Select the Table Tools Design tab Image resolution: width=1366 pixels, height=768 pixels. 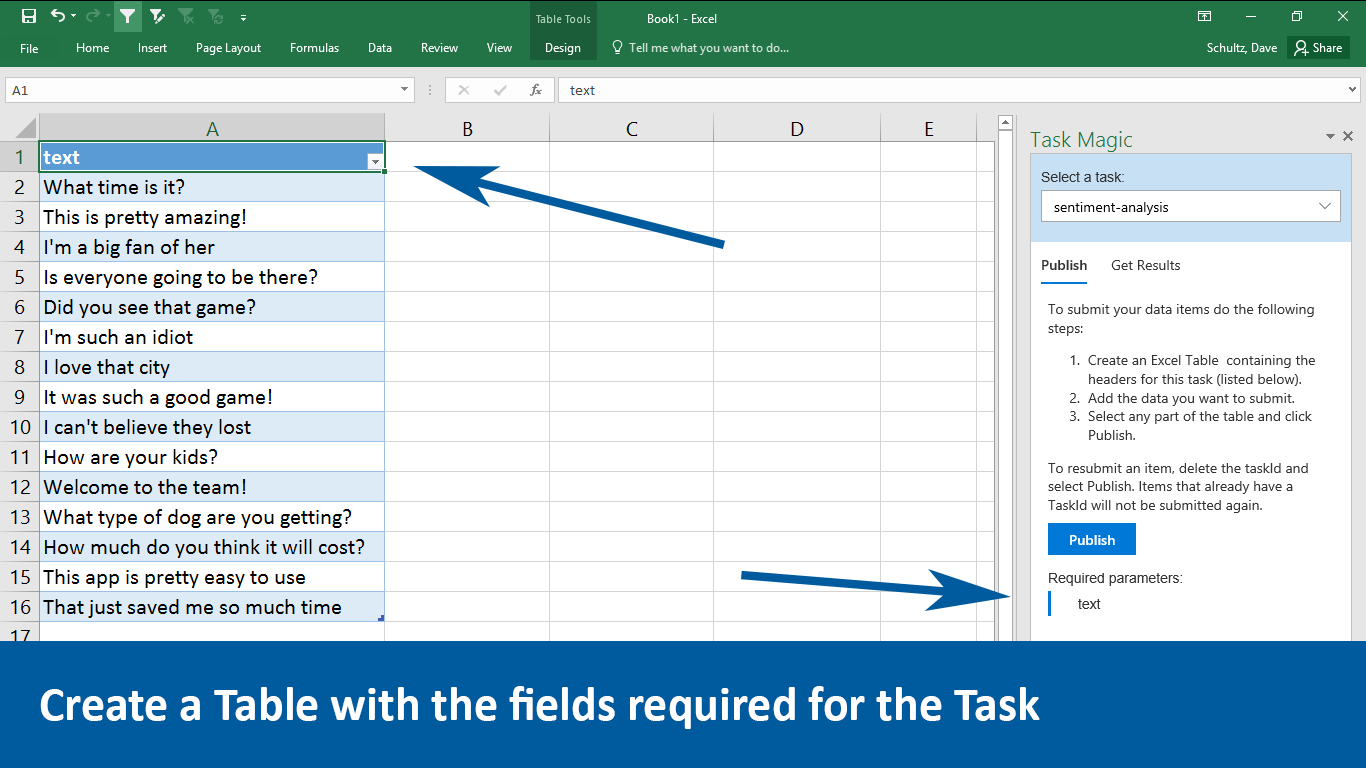(x=563, y=48)
